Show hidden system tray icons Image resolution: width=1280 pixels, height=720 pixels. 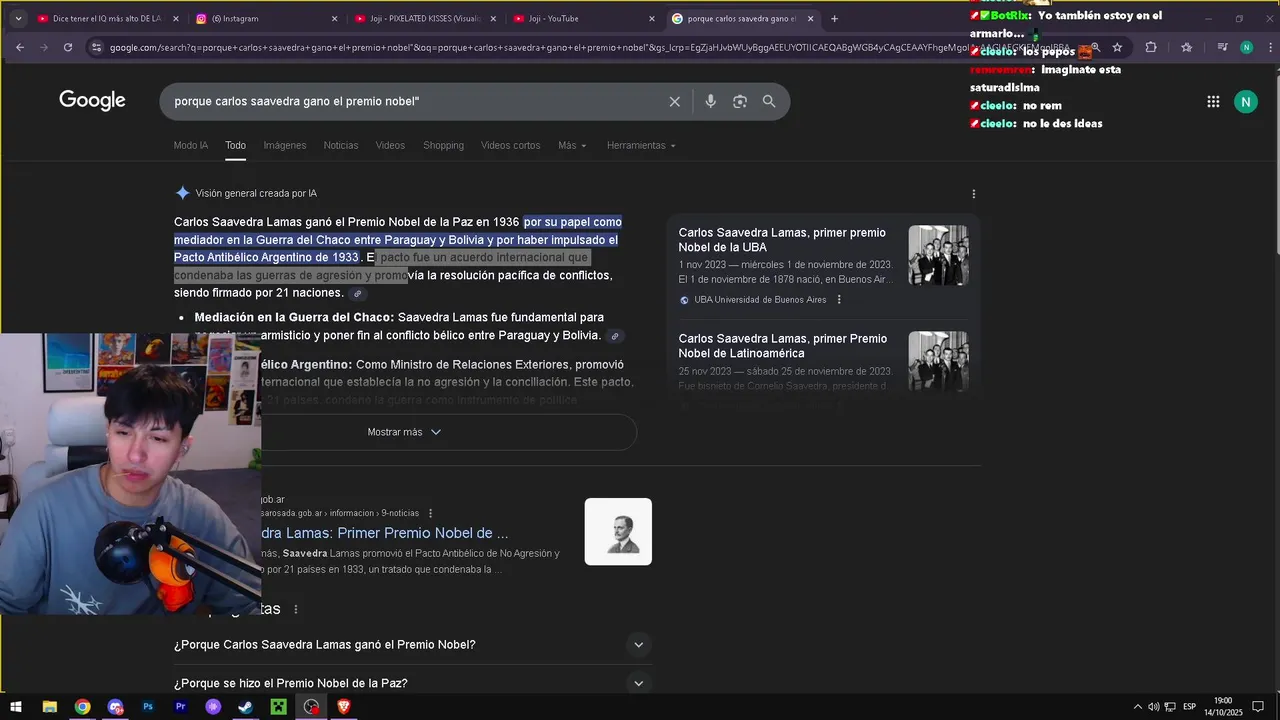click(1137, 707)
